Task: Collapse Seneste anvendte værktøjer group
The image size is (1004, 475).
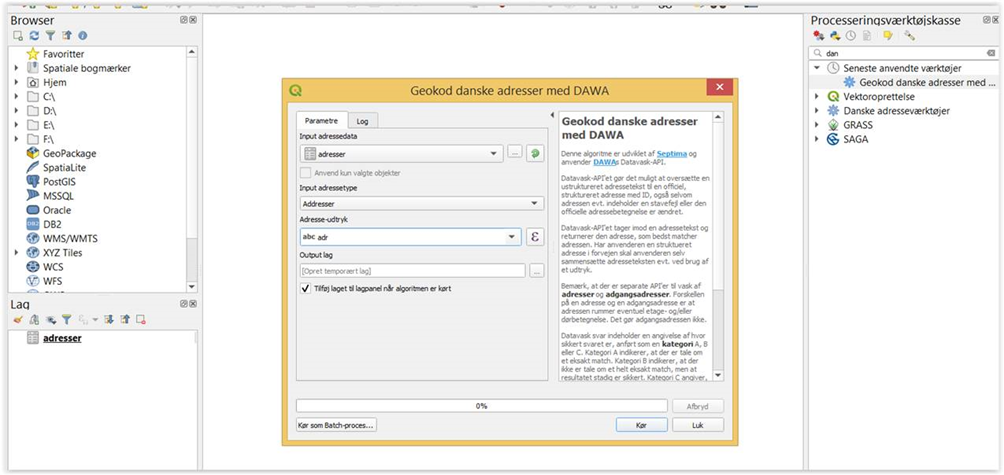Action: 817,68
